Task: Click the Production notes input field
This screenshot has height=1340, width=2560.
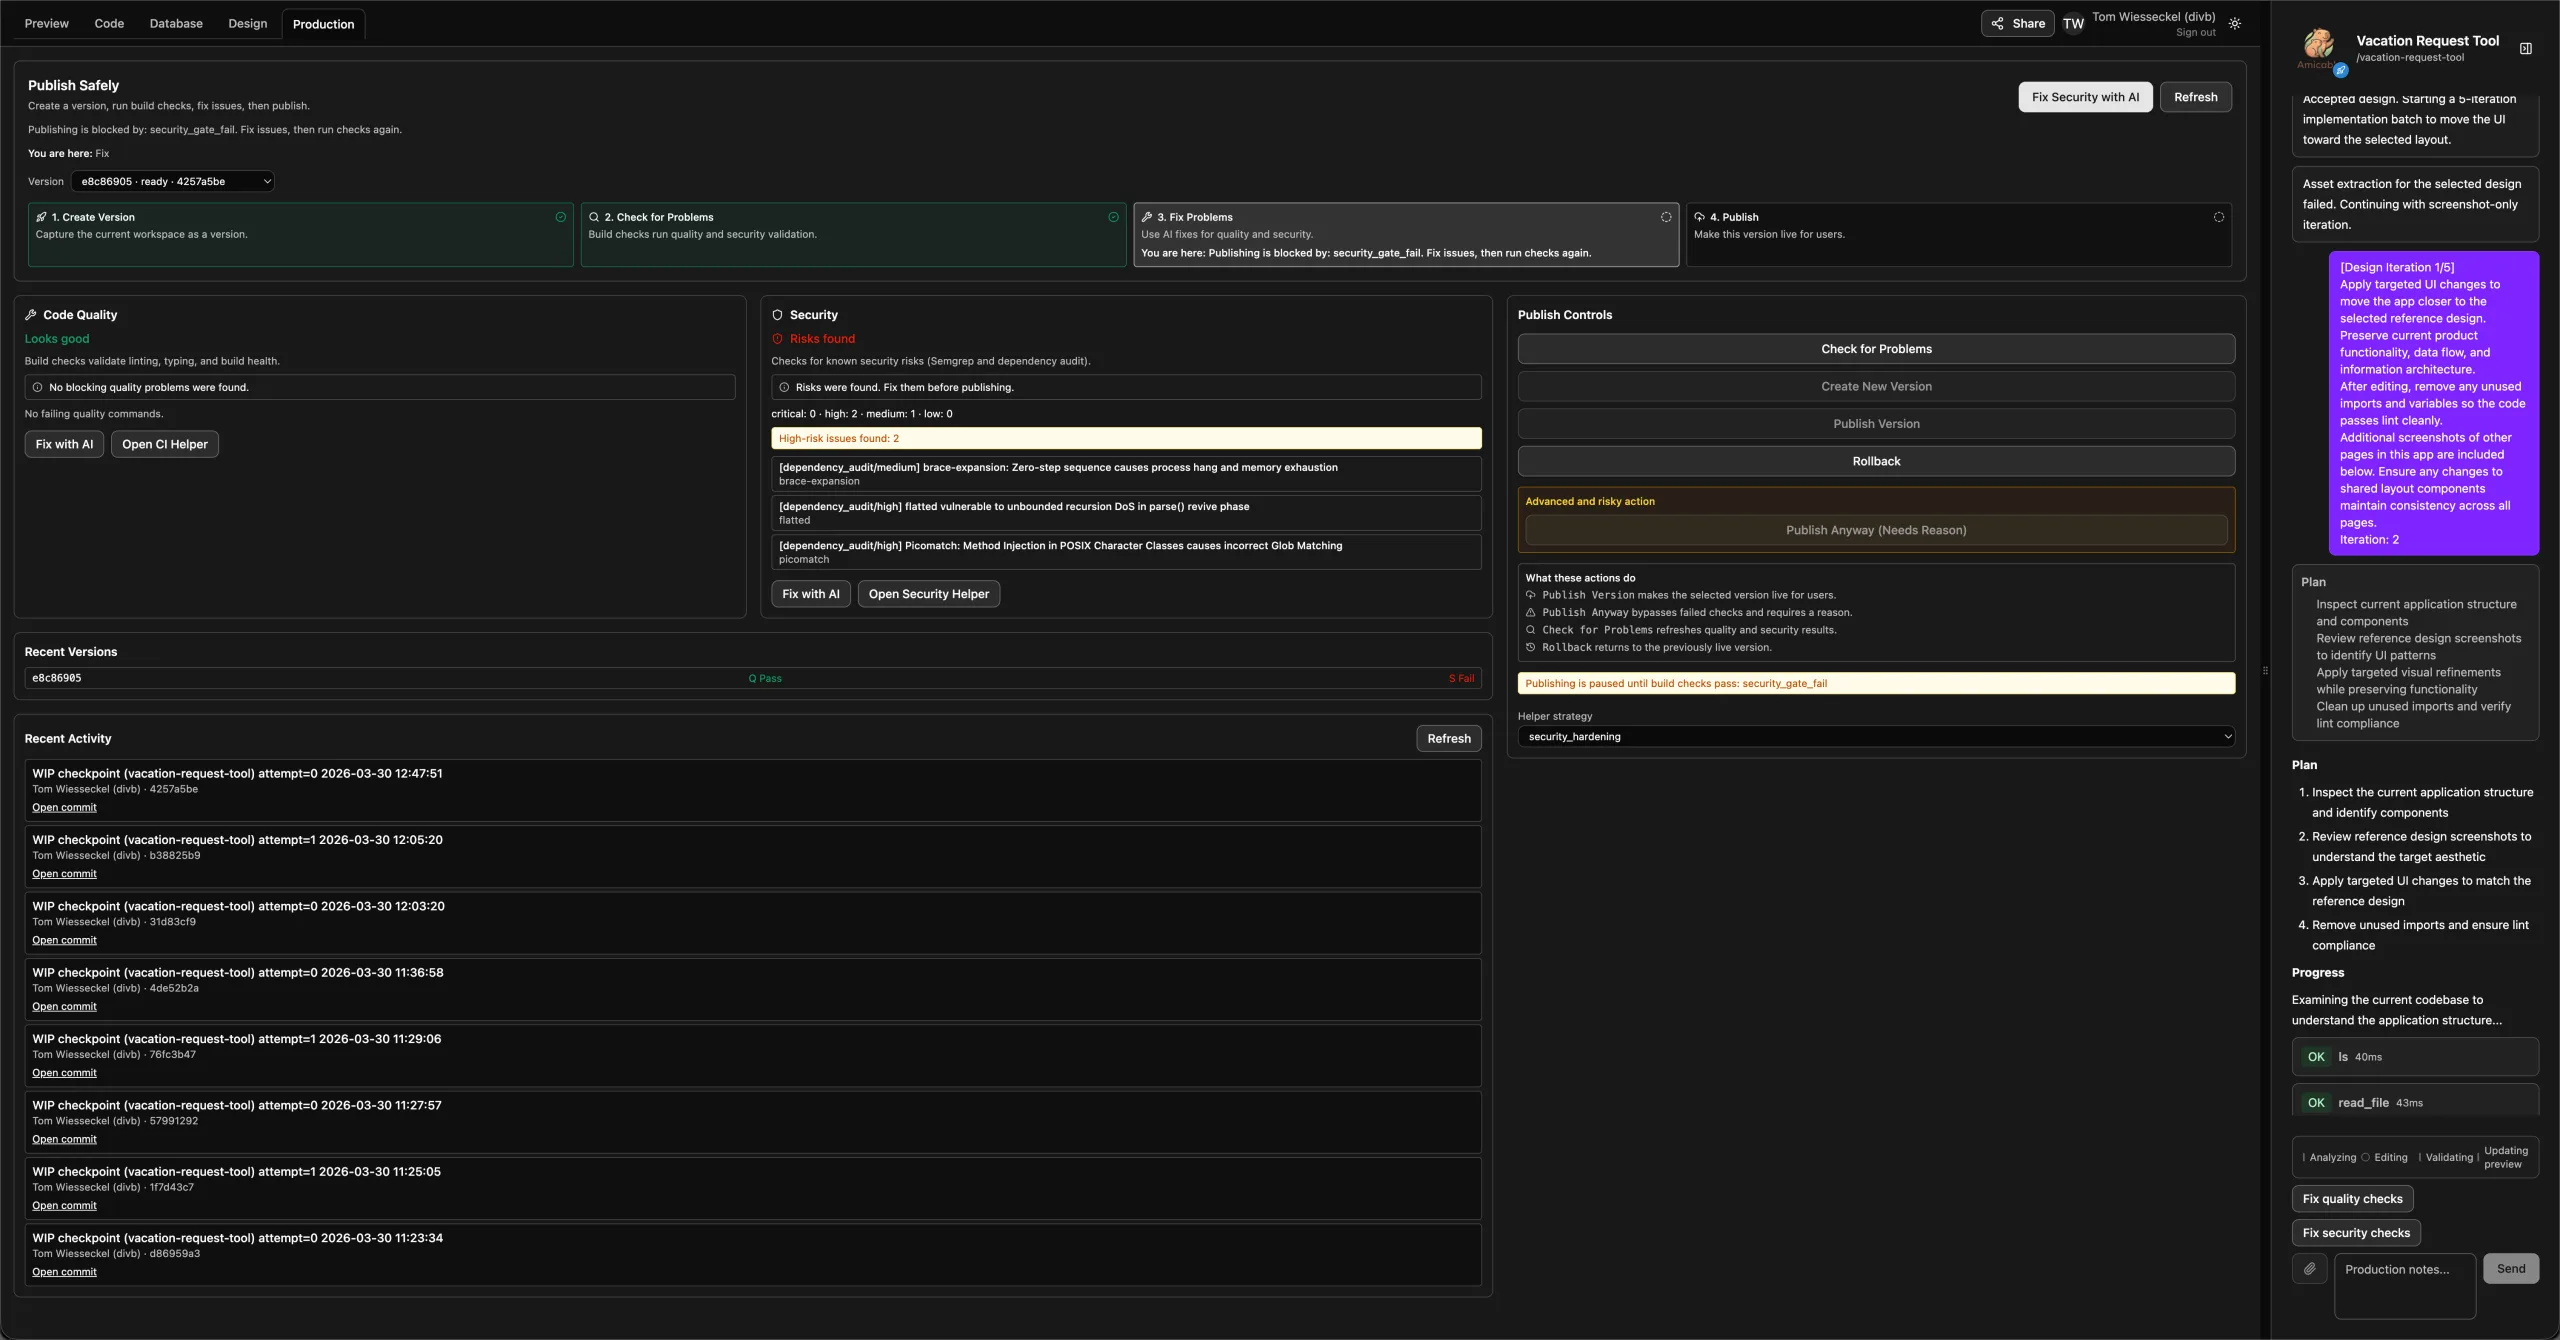Action: 2404,1285
